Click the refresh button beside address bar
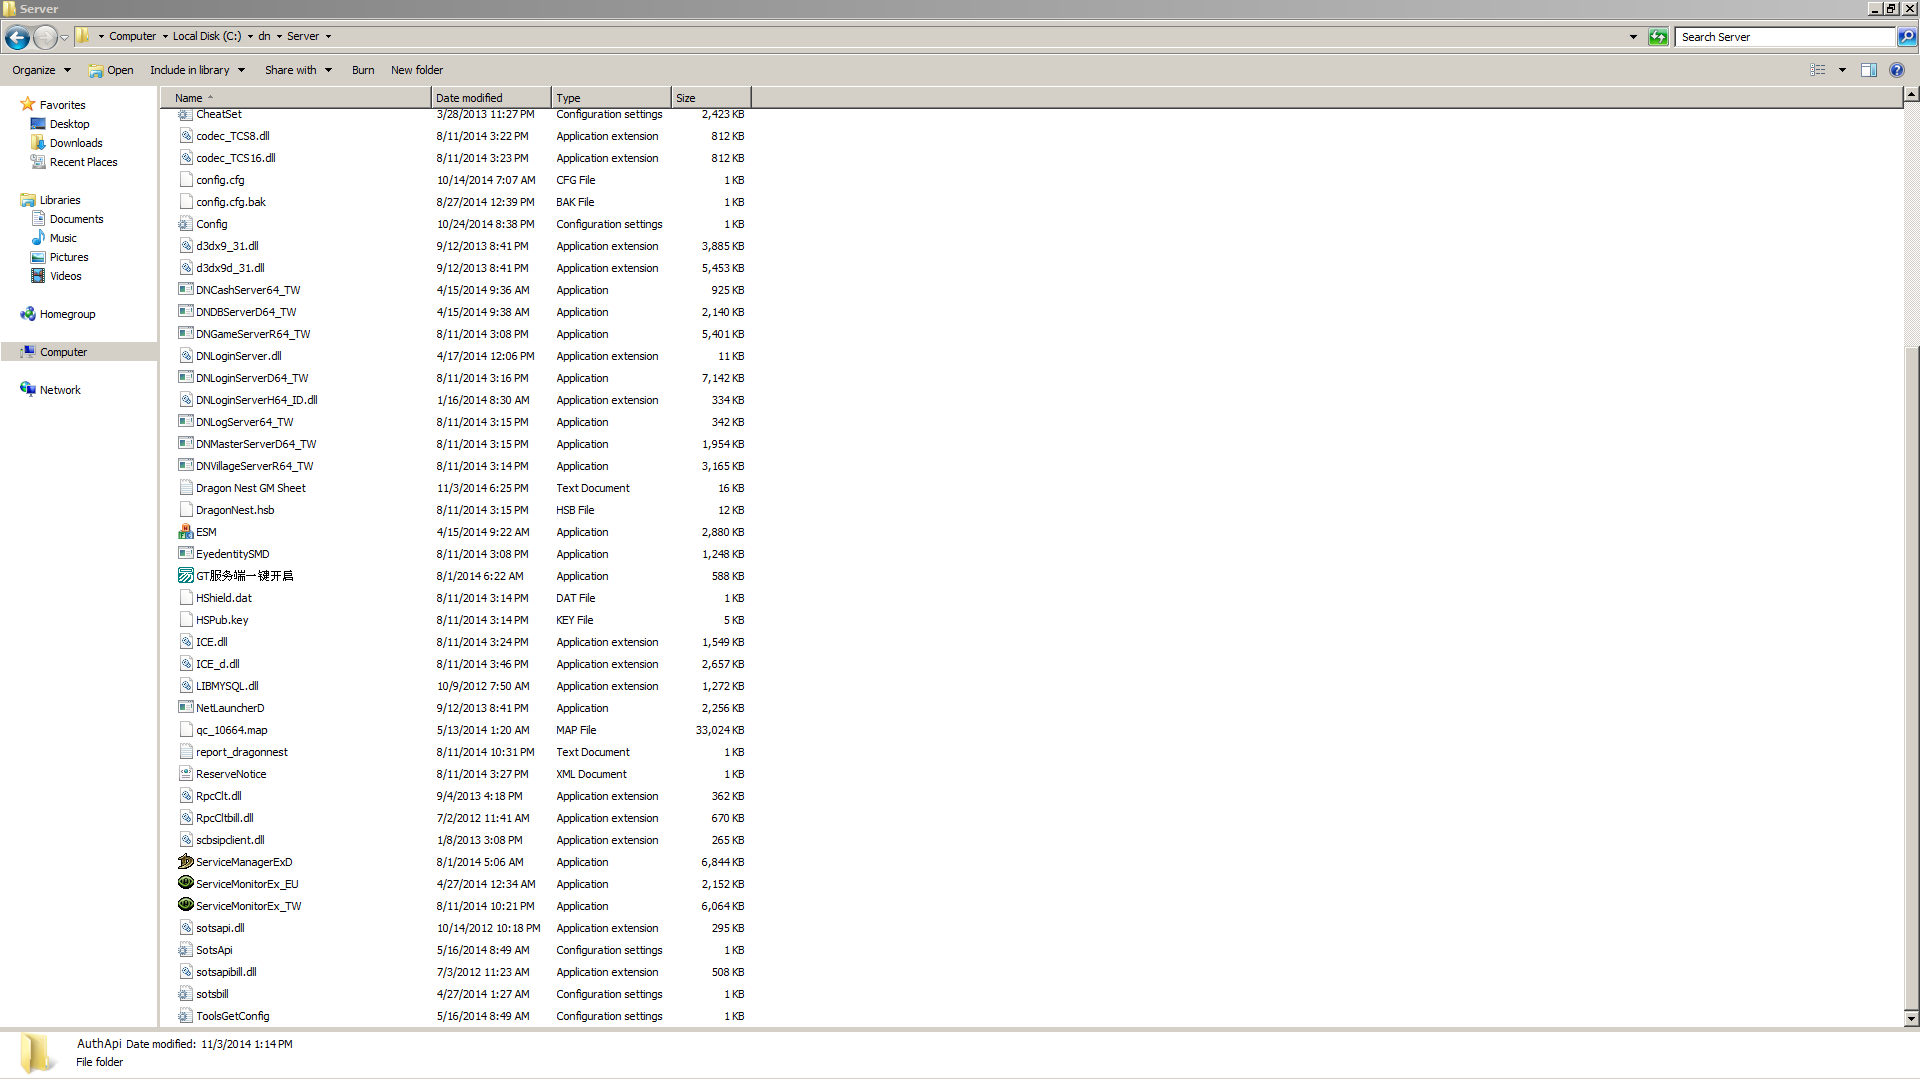The height and width of the screenshot is (1080, 1920). coord(1658,37)
